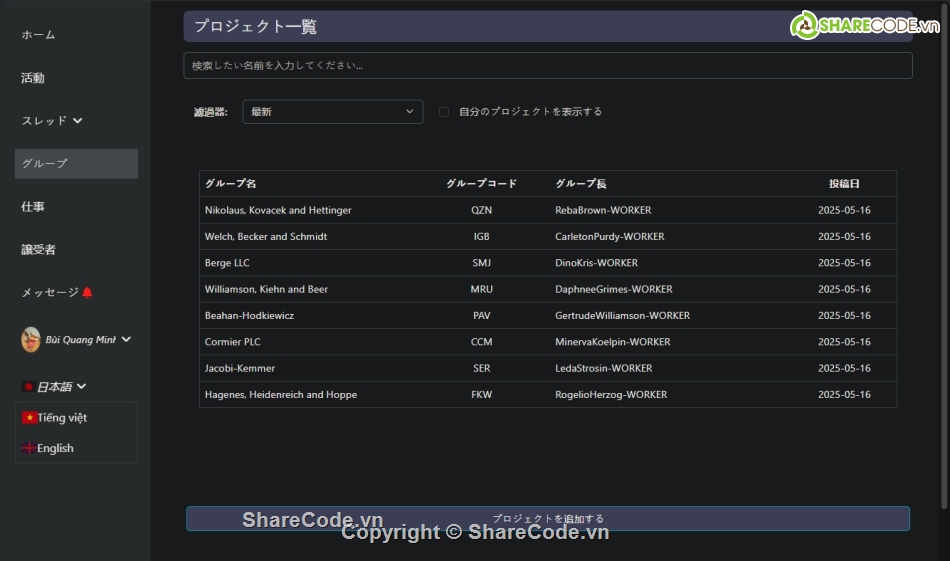Click the Japanese flag icon
Viewport: 950px width, 561px height.
[x=28, y=387]
